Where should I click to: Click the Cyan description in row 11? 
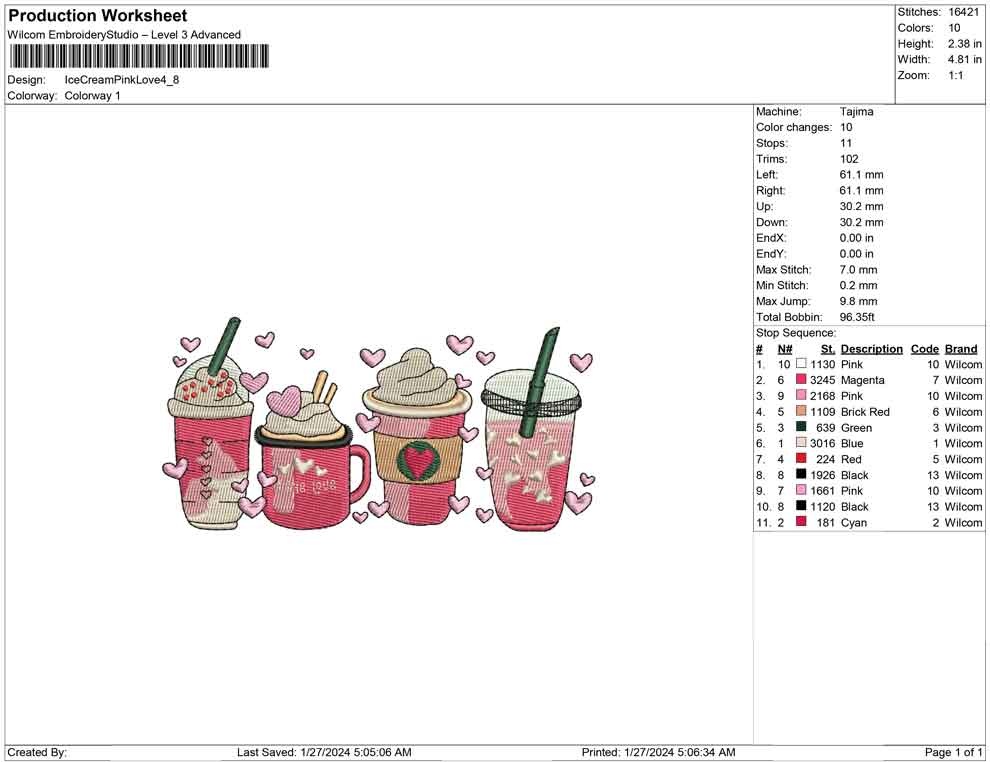click(854, 522)
